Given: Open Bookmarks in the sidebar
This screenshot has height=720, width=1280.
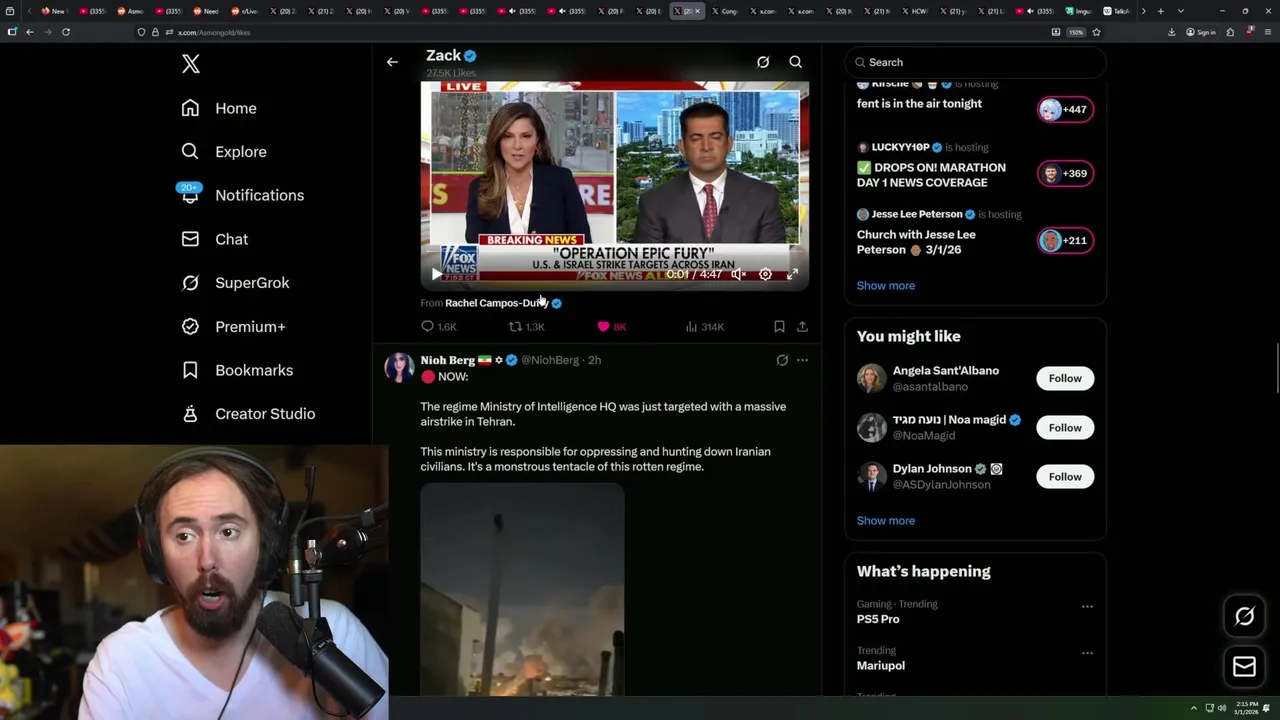Looking at the screenshot, I should click(x=237, y=370).
